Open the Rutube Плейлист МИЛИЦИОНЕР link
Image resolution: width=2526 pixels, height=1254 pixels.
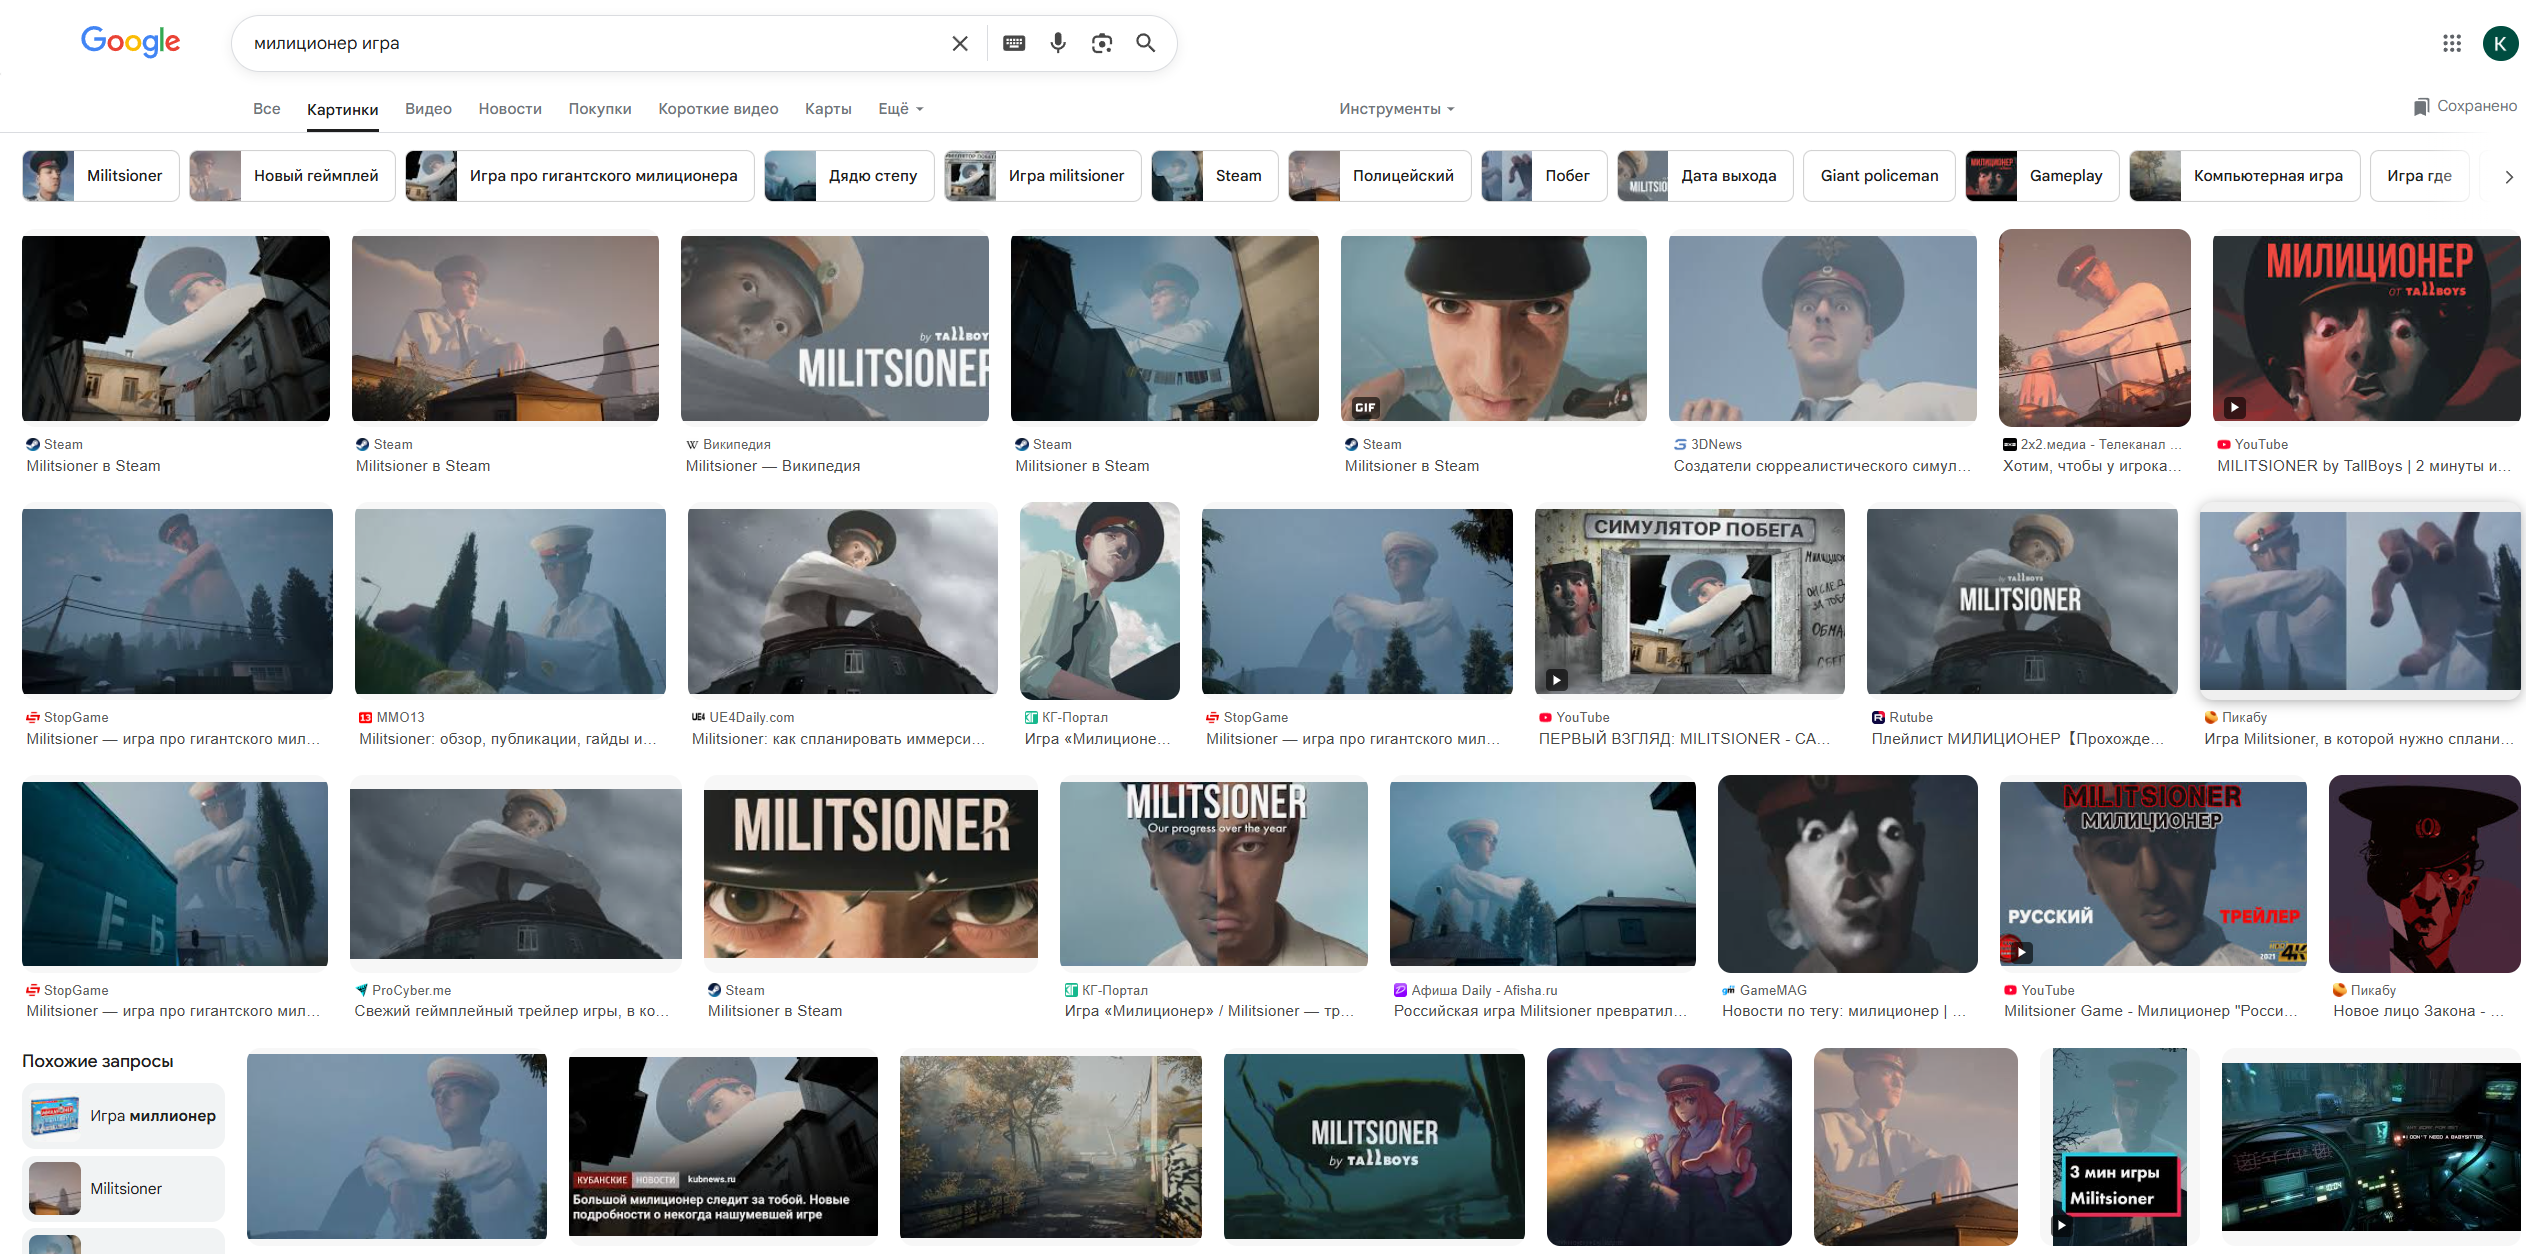click(2018, 739)
